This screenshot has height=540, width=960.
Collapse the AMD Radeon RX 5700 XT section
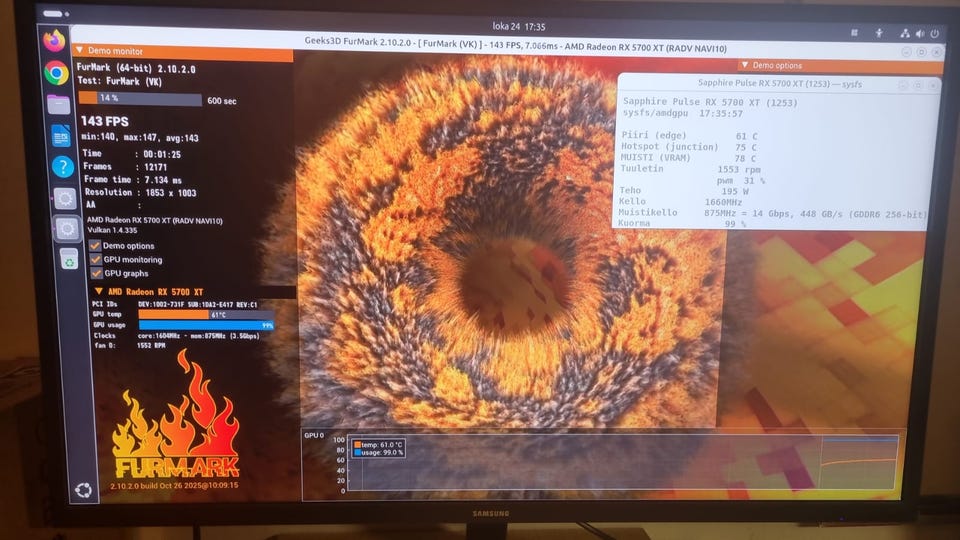[x=99, y=291]
